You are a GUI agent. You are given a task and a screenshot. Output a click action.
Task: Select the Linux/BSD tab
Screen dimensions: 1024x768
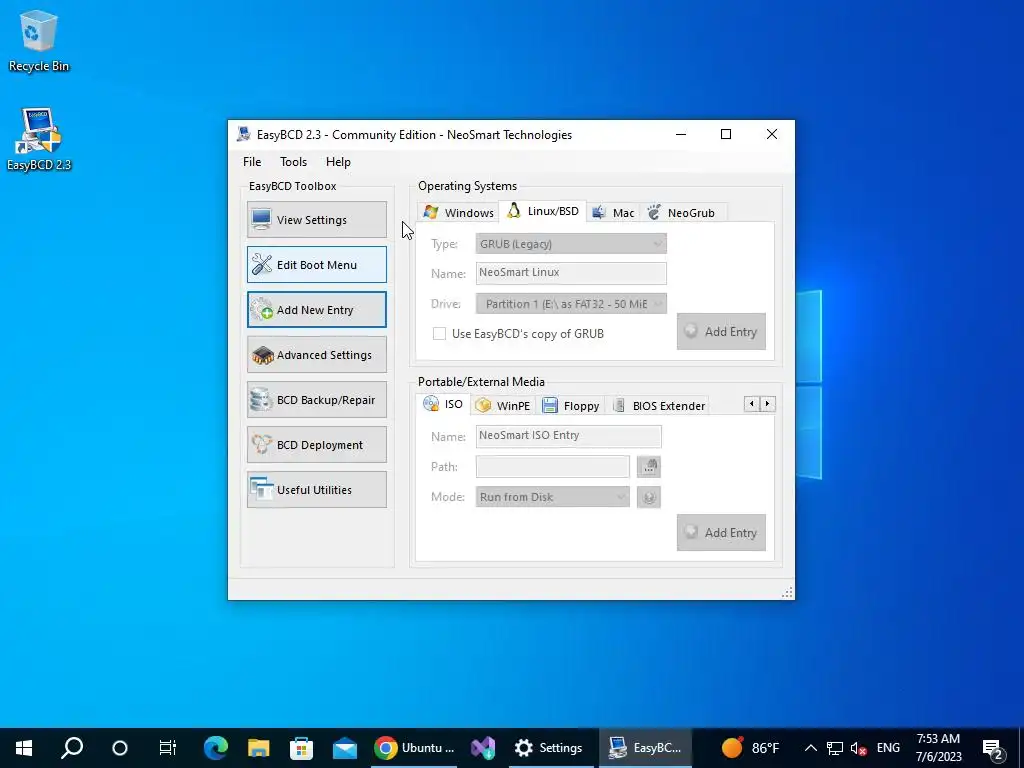pos(543,211)
